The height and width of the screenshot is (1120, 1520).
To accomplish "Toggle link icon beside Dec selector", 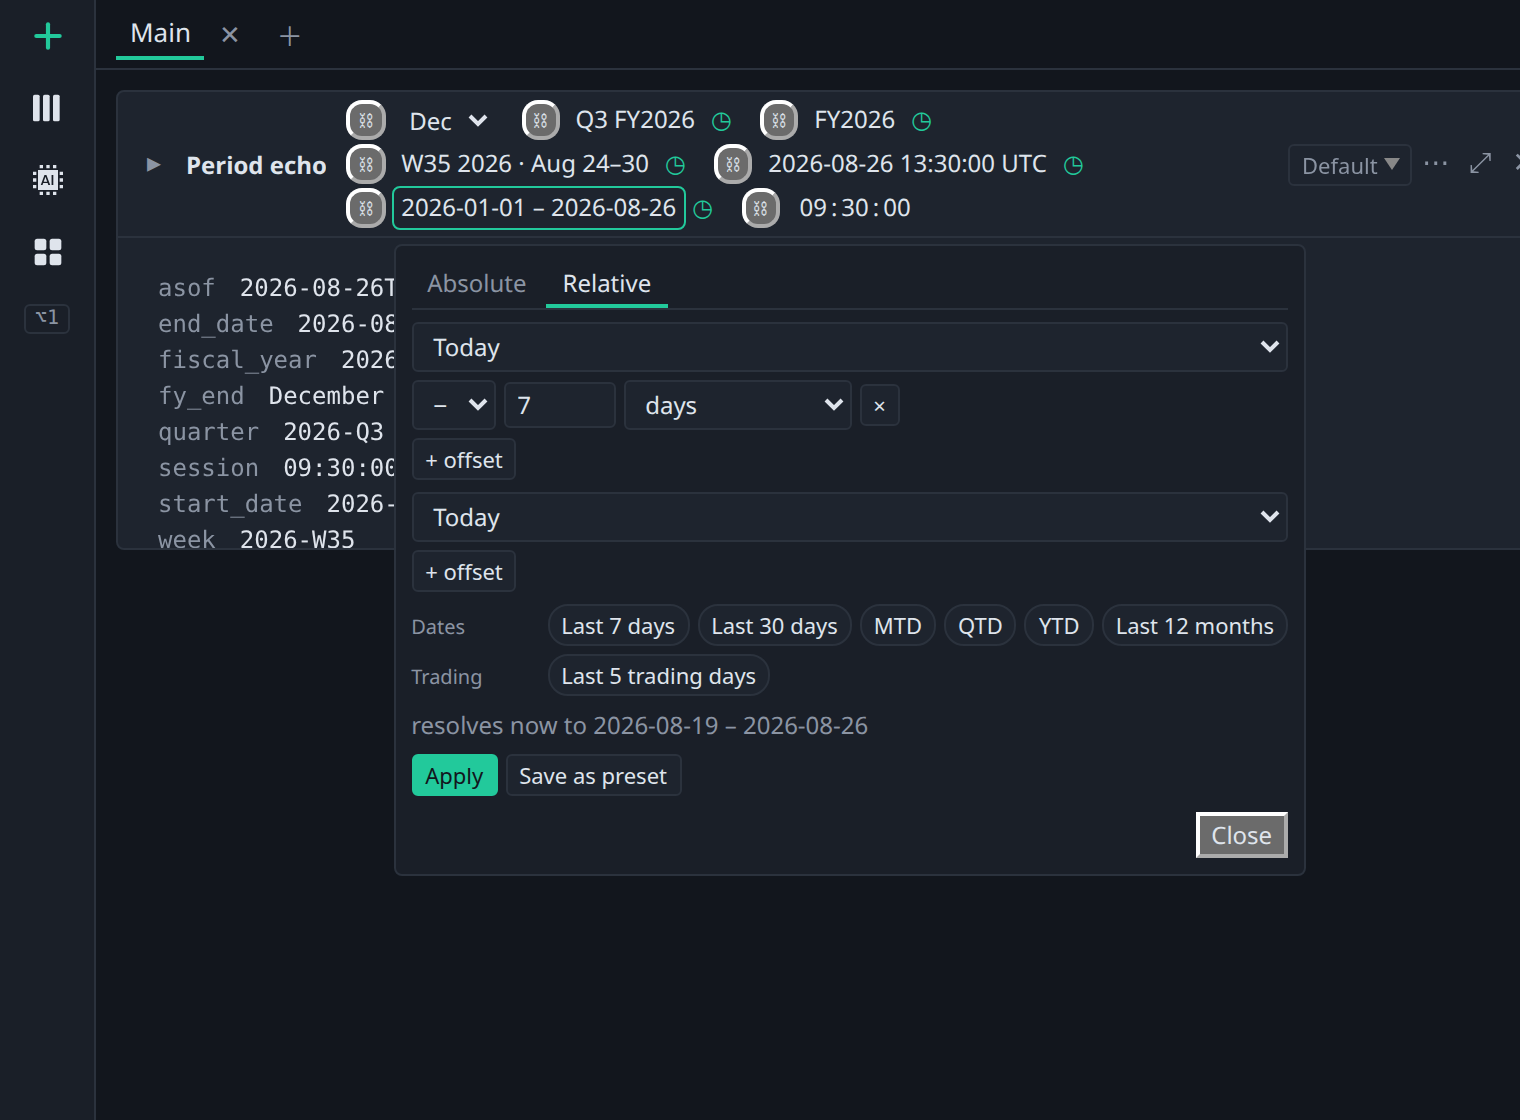I will click(366, 120).
